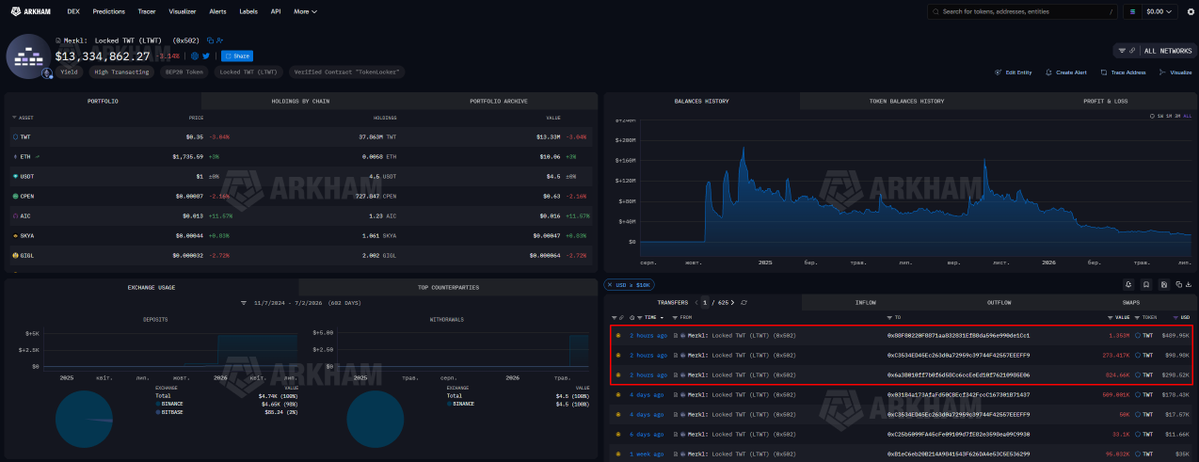Go to the next transfers page
The width and height of the screenshot is (1199, 462).
pos(733,303)
